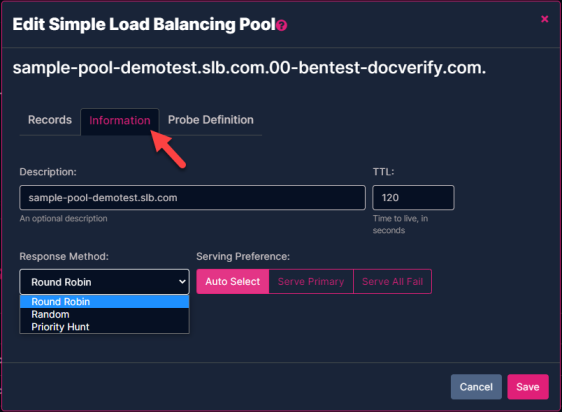The image size is (563, 413).
Task: Click the An optional description hint
Action: [64, 218]
